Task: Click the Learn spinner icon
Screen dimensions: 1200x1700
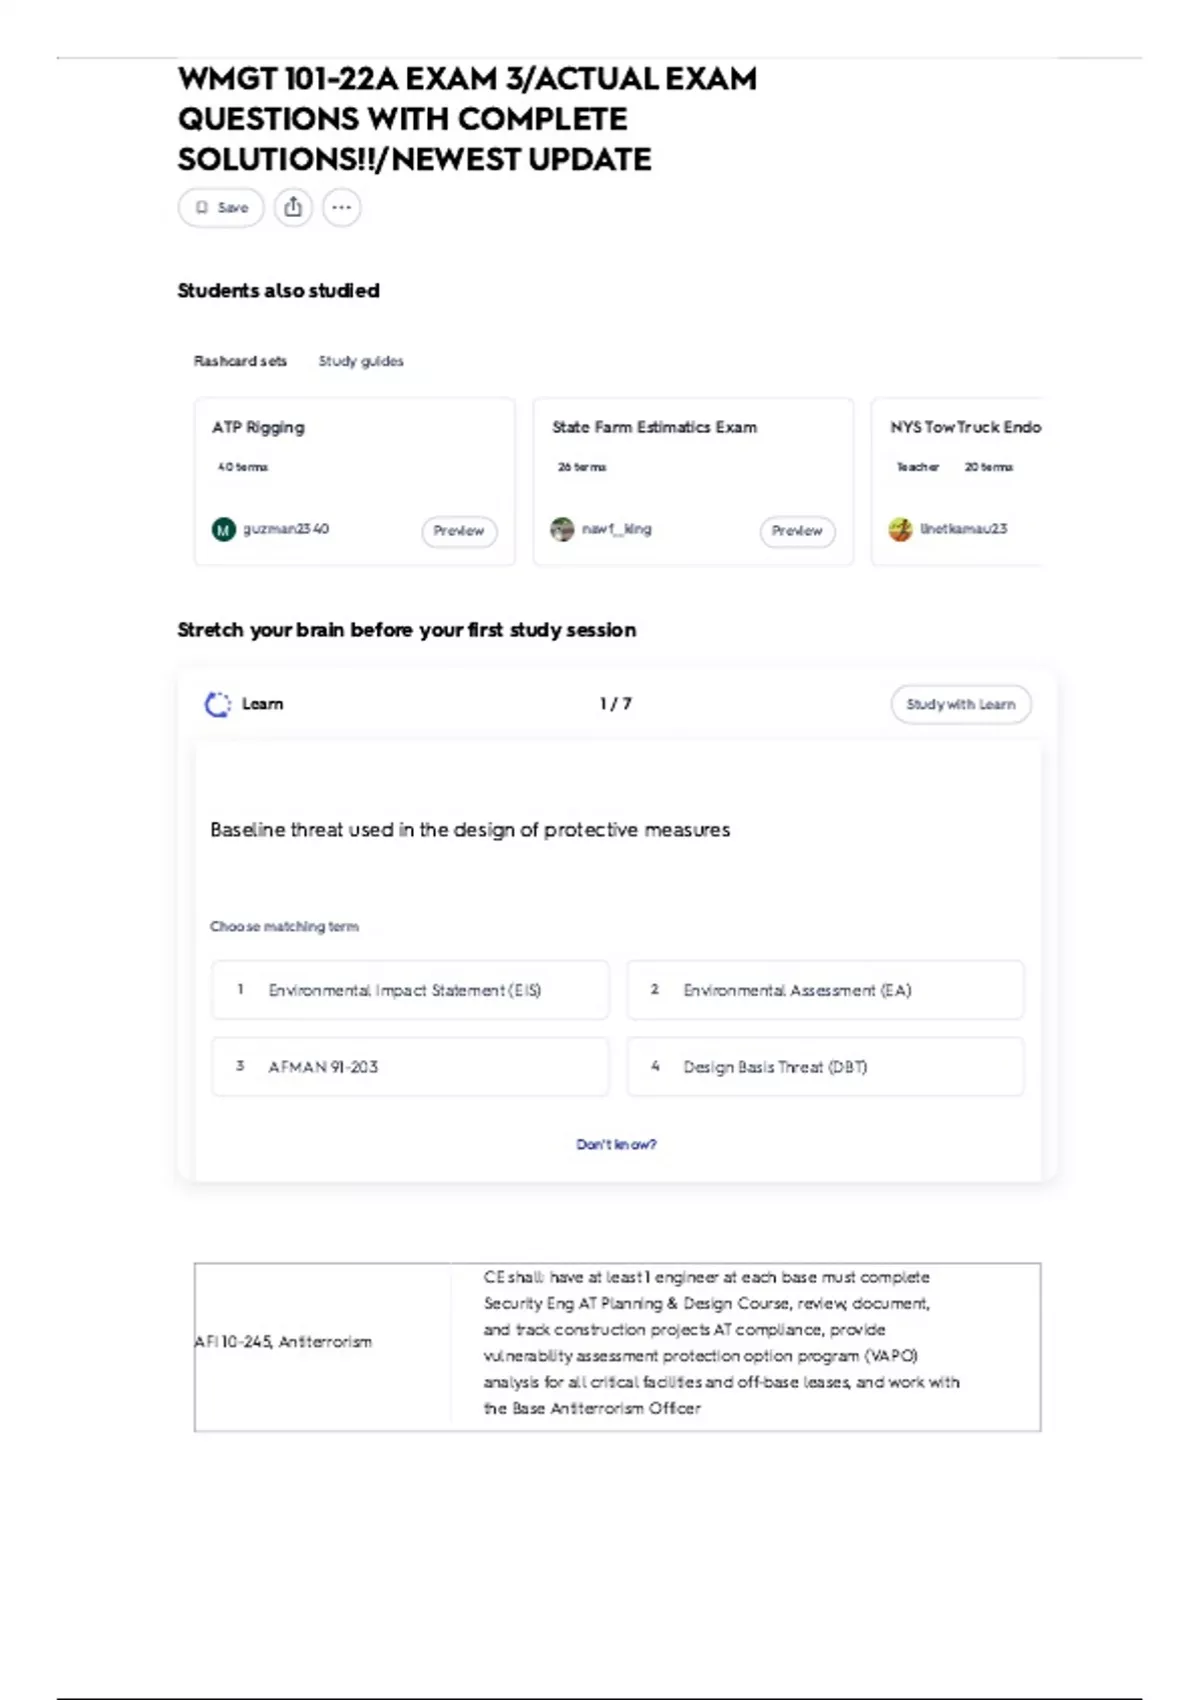Action: [217, 705]
